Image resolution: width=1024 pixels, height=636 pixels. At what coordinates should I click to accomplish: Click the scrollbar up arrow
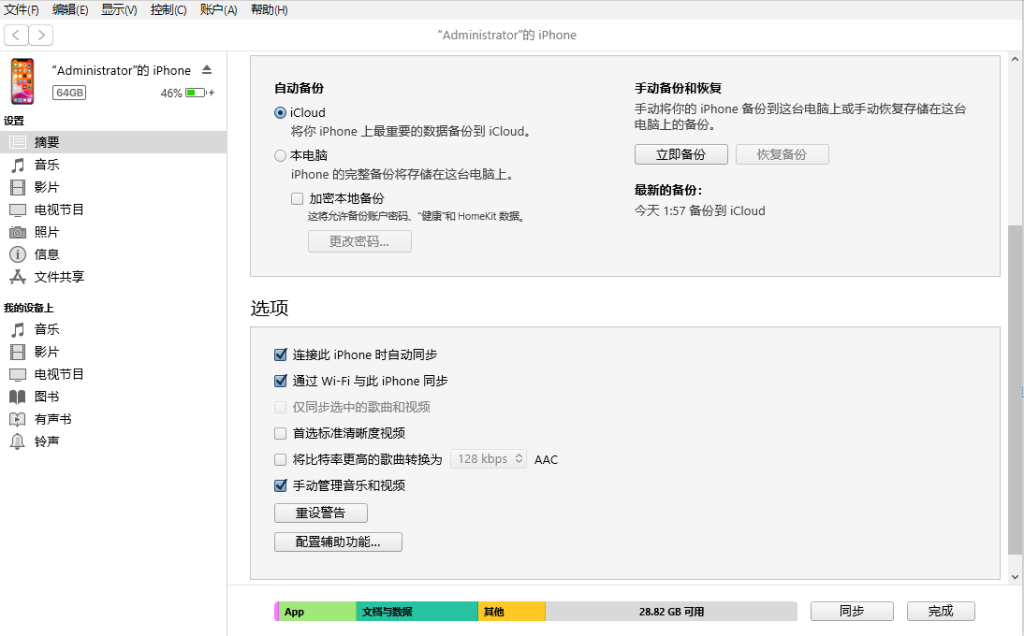(1015, 59)
